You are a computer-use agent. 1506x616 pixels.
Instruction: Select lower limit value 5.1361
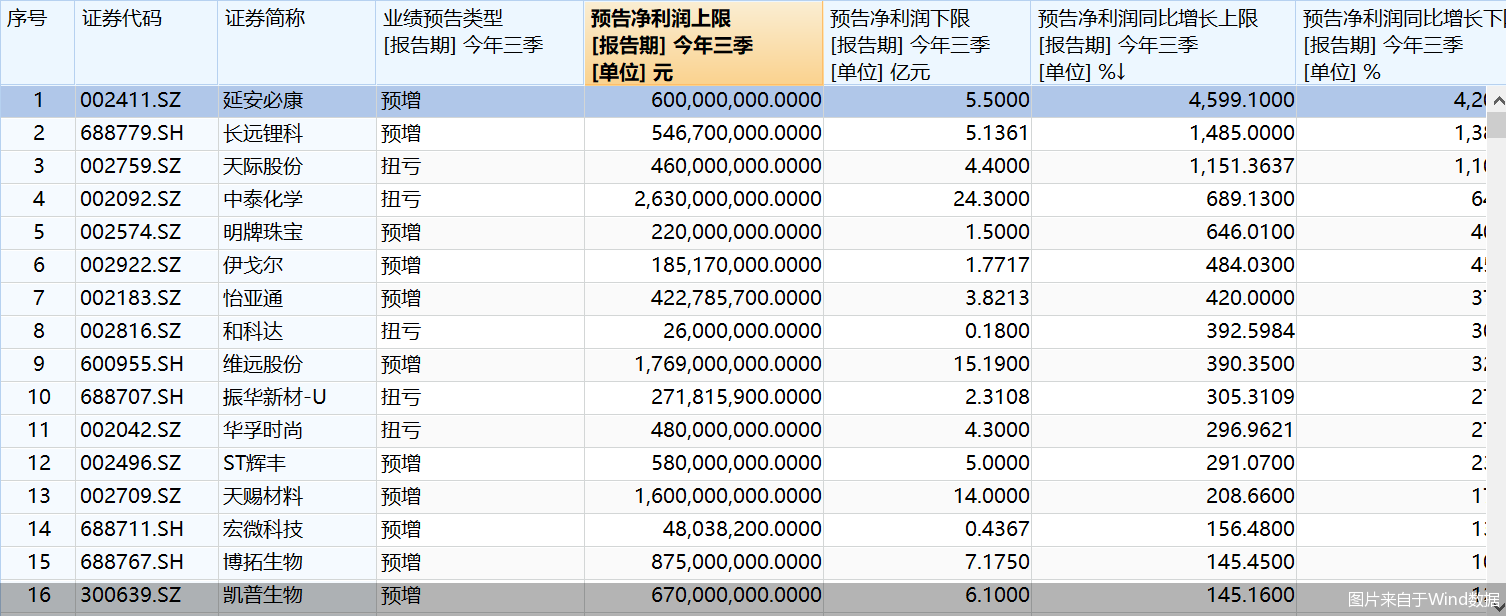point(996,133)
